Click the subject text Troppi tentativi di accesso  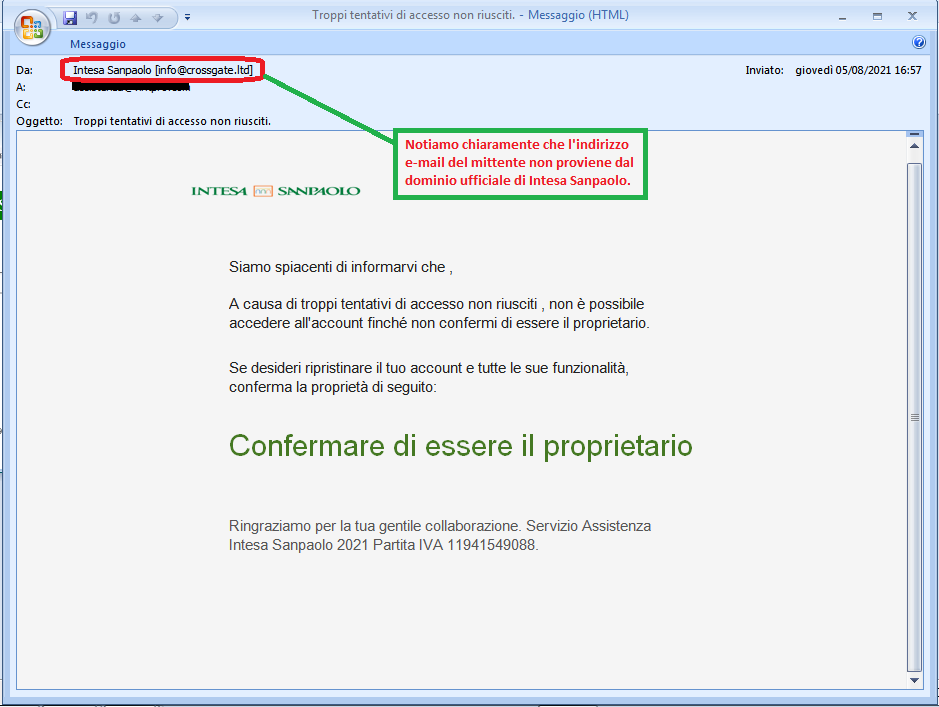[172, 121]
